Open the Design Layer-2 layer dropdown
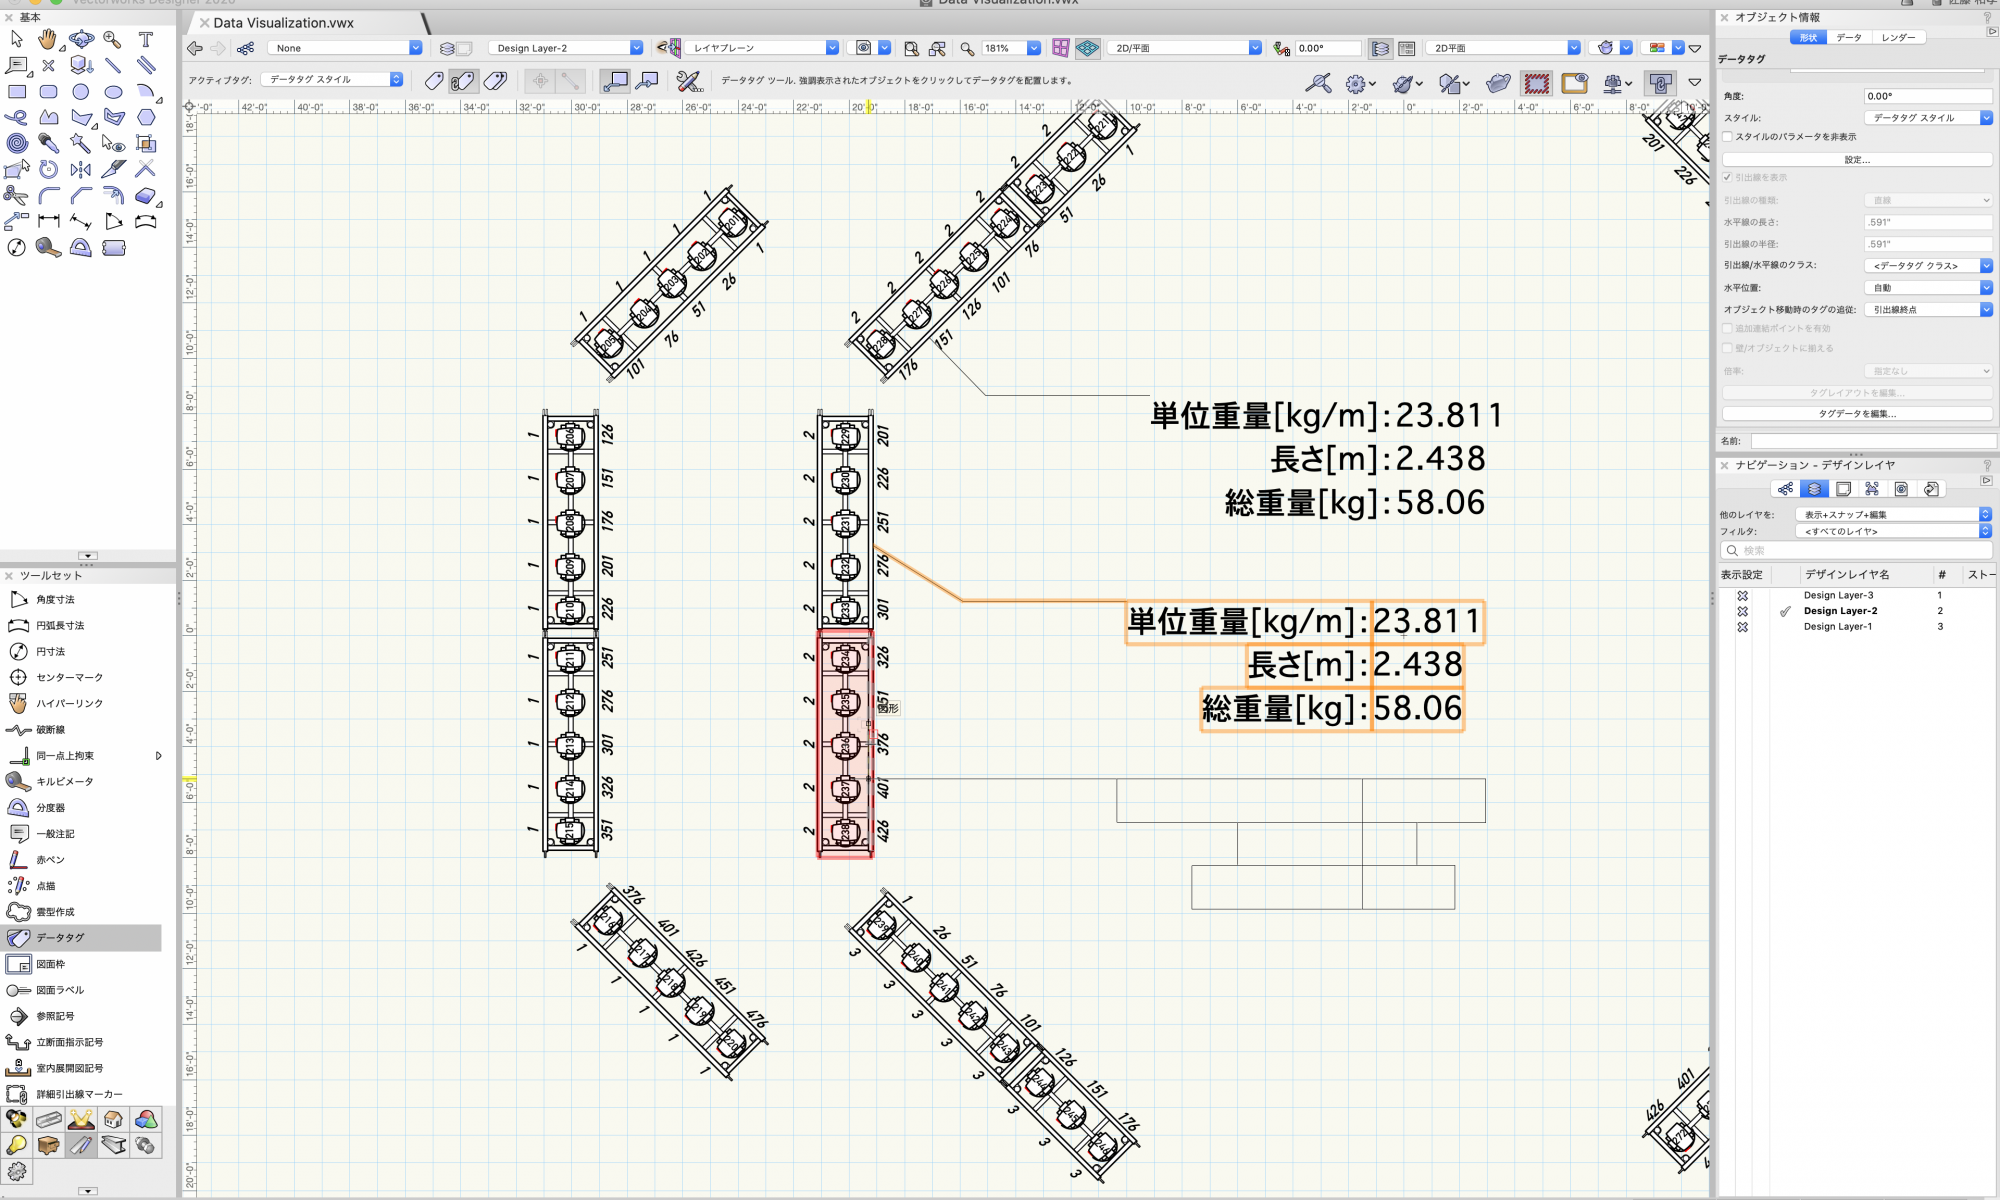The image size is (2000, 1200). pos(566,48)
